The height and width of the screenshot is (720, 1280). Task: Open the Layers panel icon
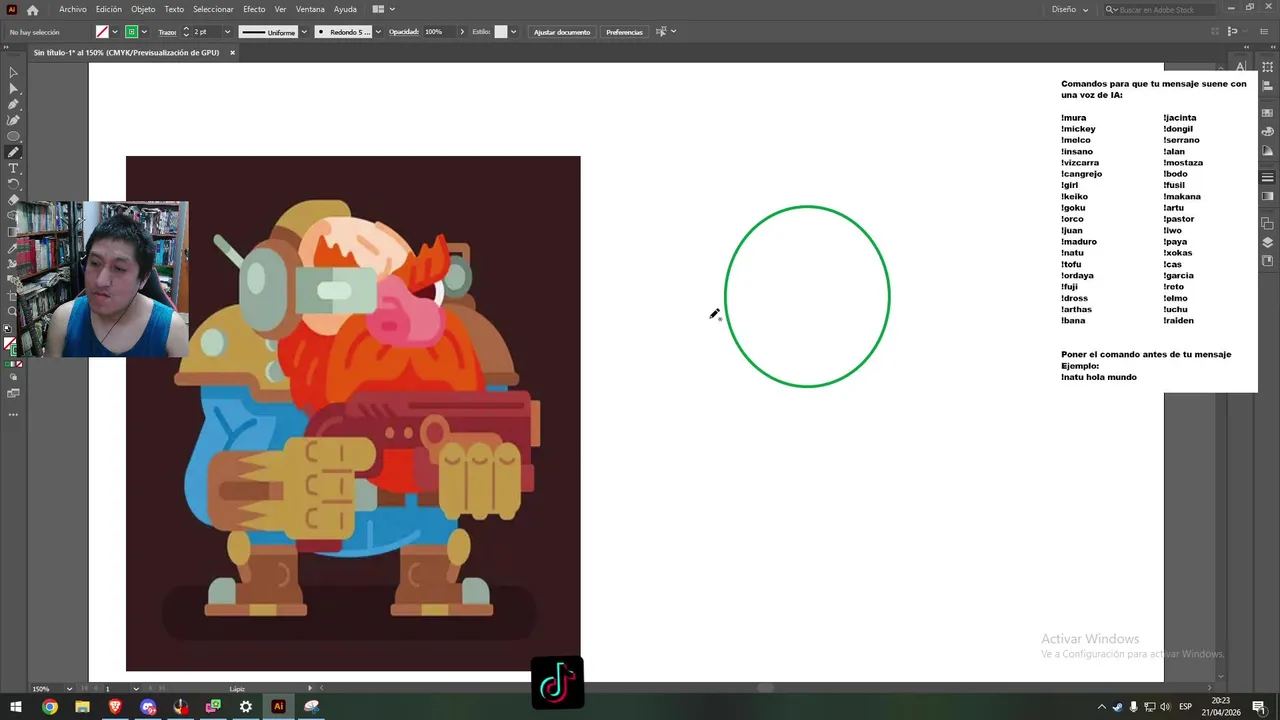coord(1267,242)
